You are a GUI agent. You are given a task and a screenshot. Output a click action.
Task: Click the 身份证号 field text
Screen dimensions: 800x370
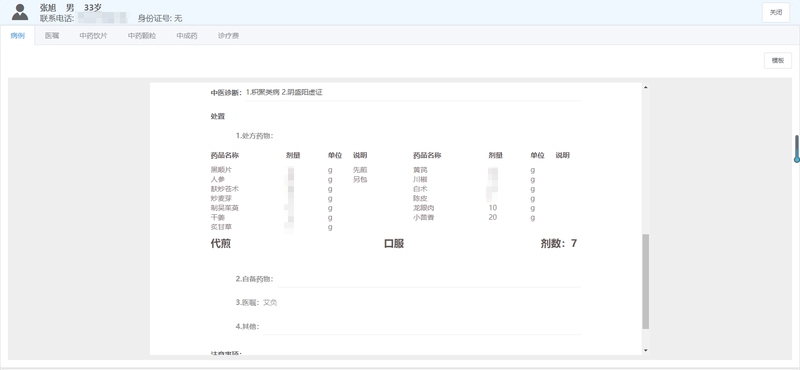point(160,18)
